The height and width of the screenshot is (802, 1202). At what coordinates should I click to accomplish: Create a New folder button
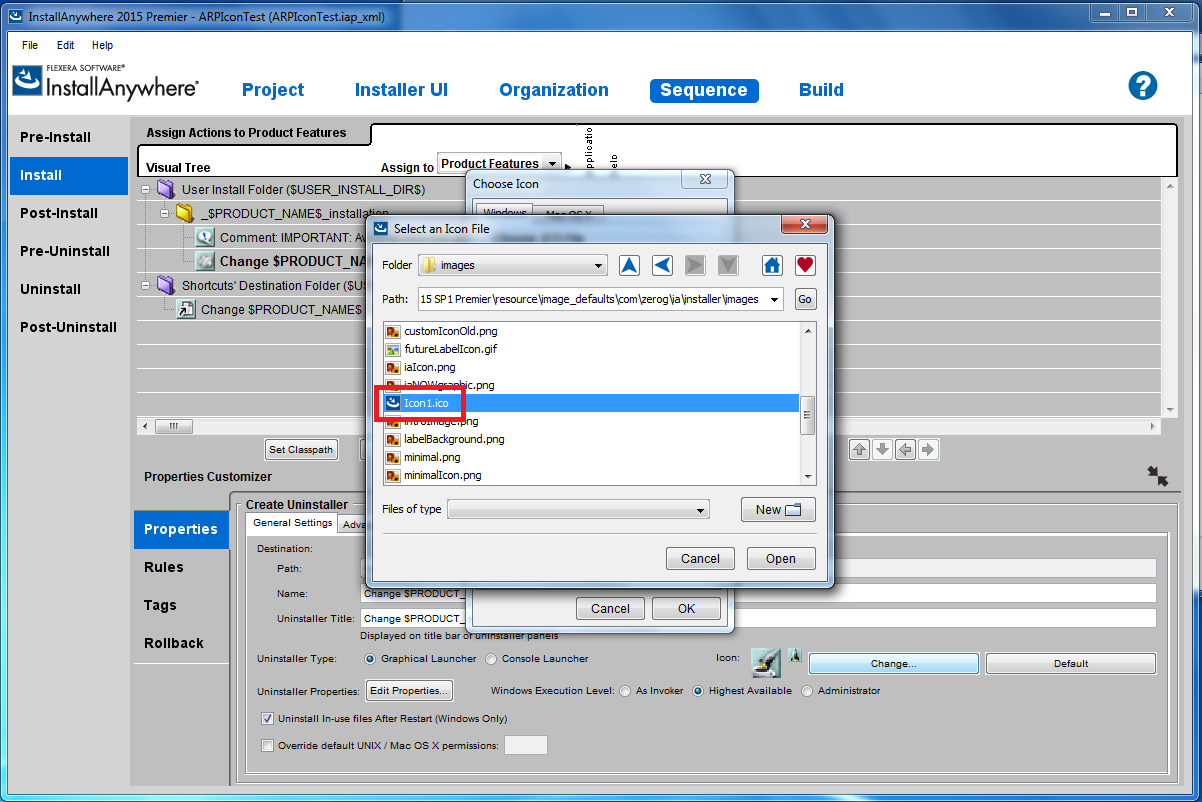778,509
